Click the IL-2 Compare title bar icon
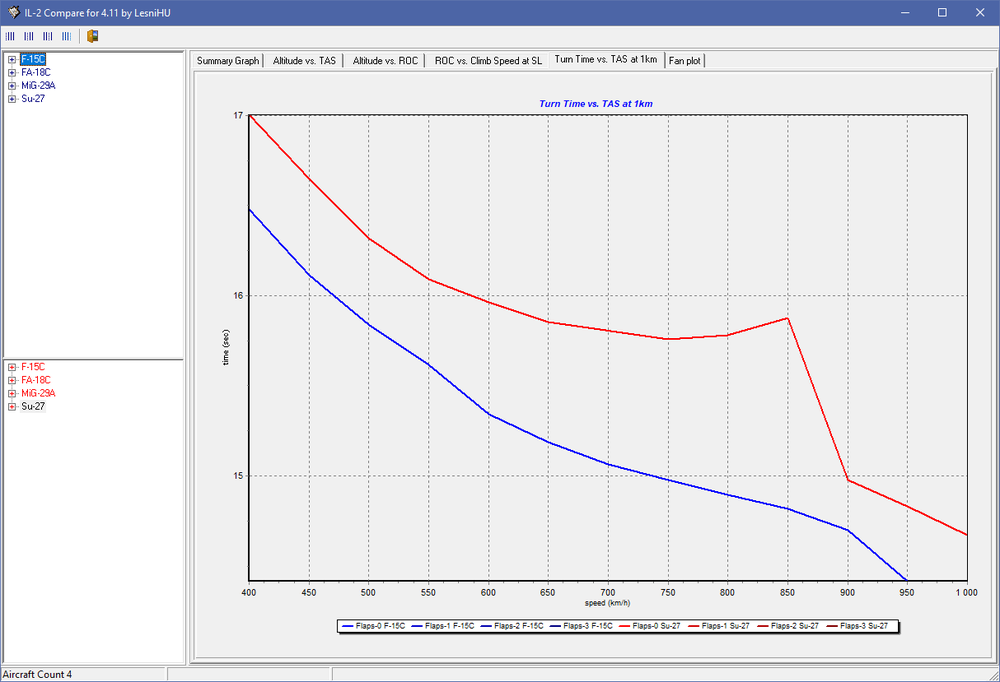Viewport: 1000px width, 682px height. tap(14, 12)
